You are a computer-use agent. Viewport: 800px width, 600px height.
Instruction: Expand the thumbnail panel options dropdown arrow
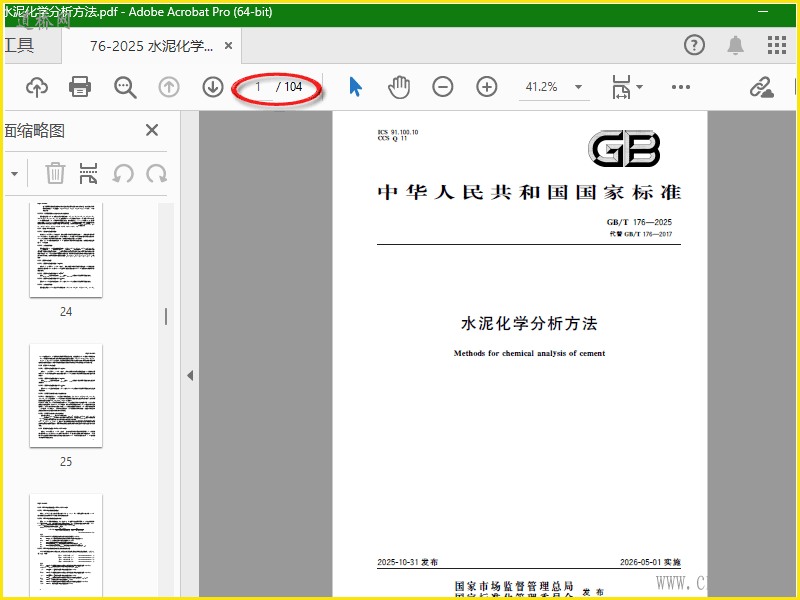point(14,174)
